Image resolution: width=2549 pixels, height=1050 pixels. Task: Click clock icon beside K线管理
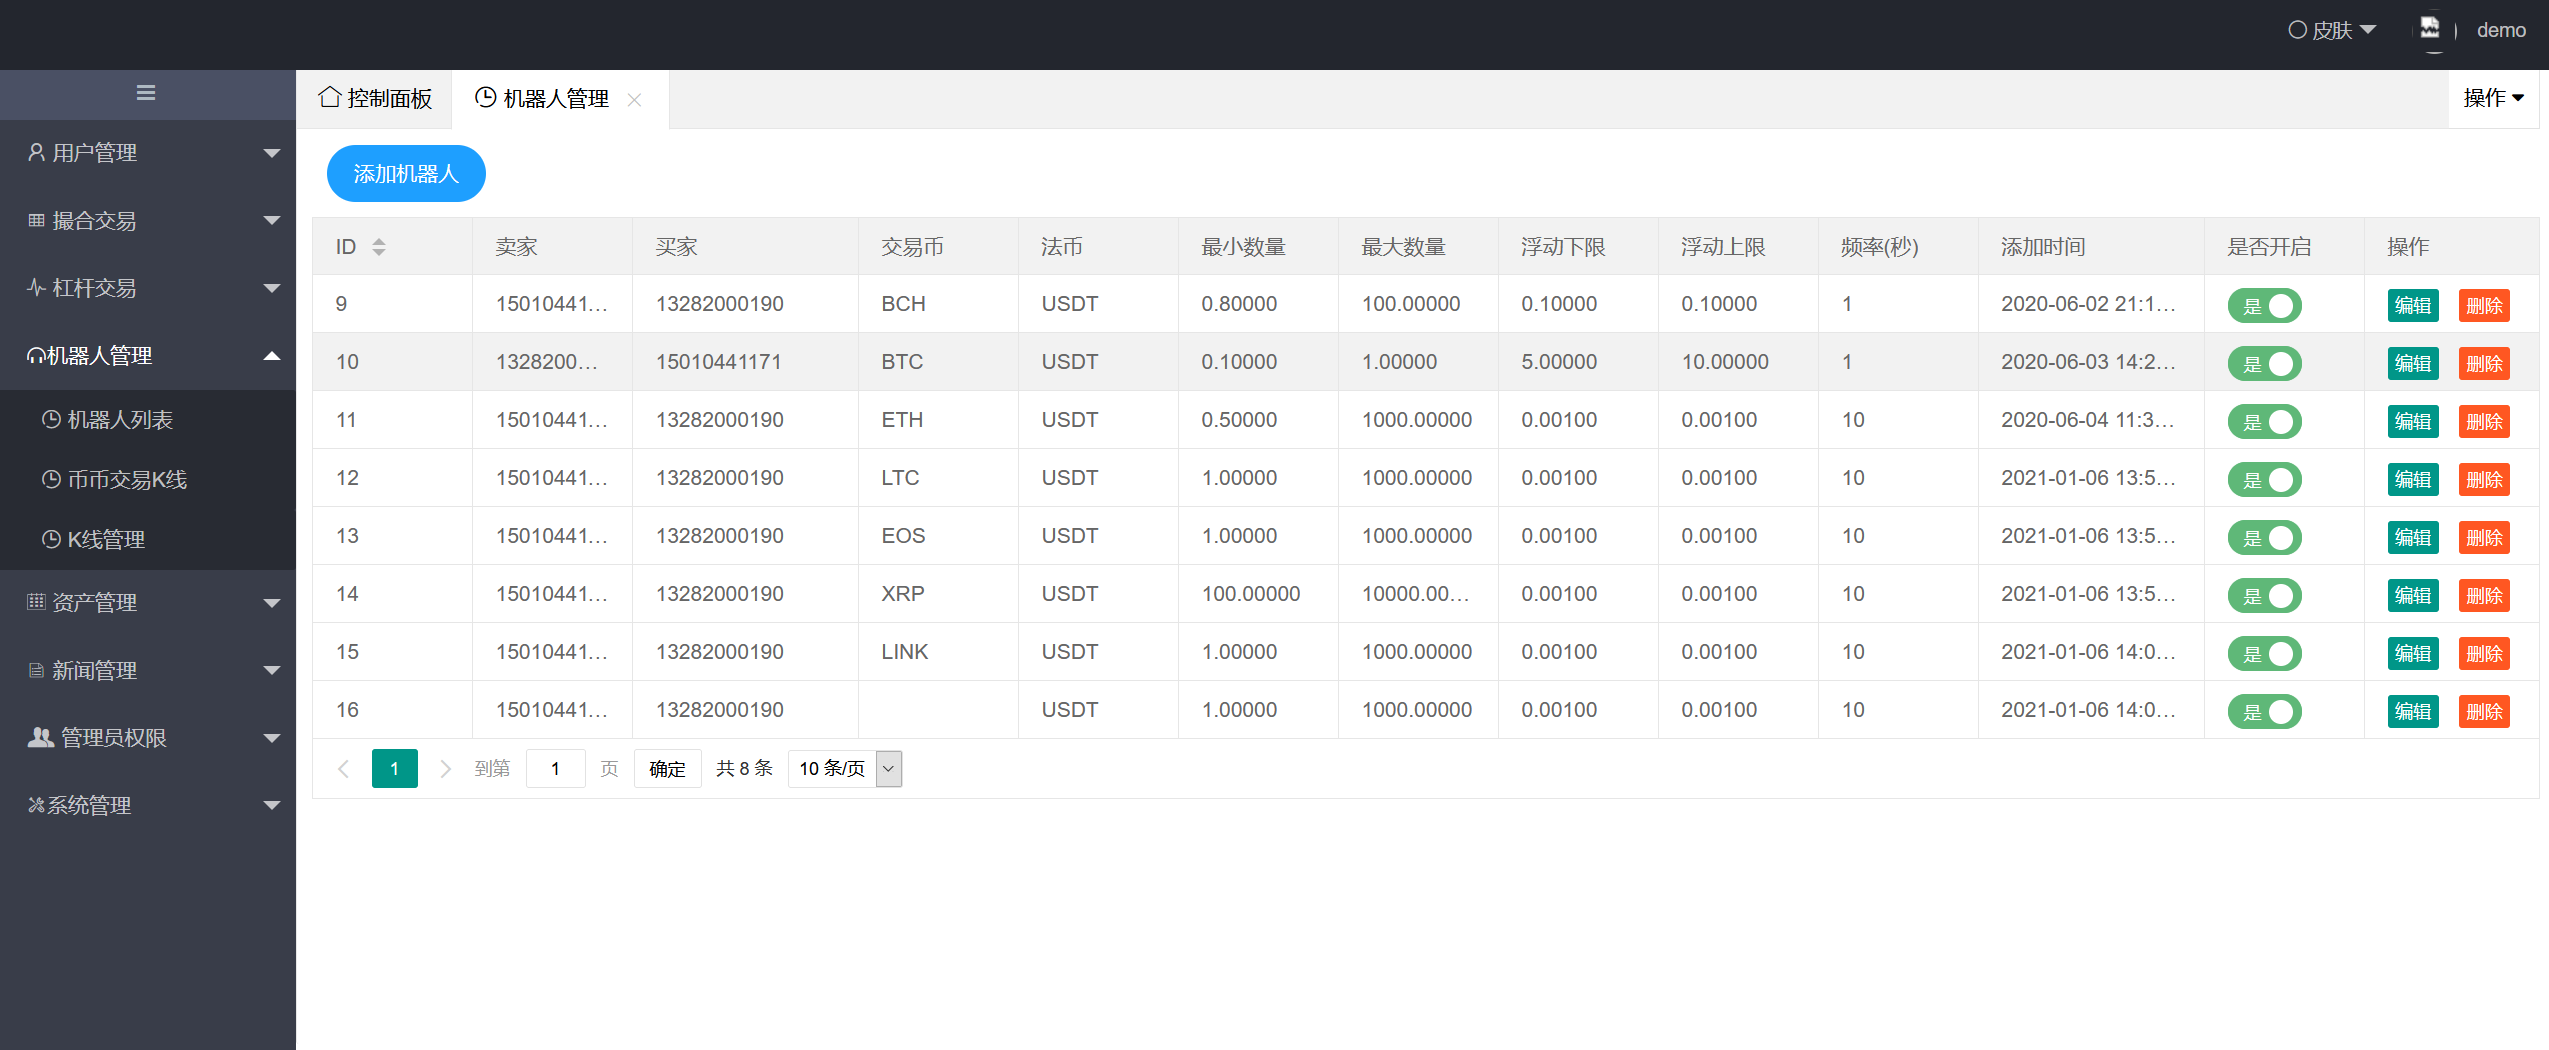pos(51,539)
